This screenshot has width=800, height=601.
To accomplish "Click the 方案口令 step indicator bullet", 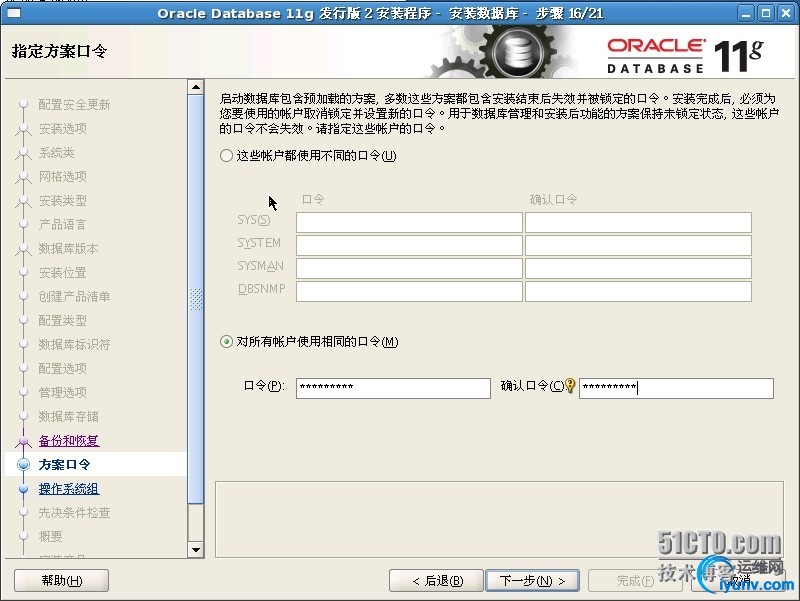I will [x=22, y=464].
